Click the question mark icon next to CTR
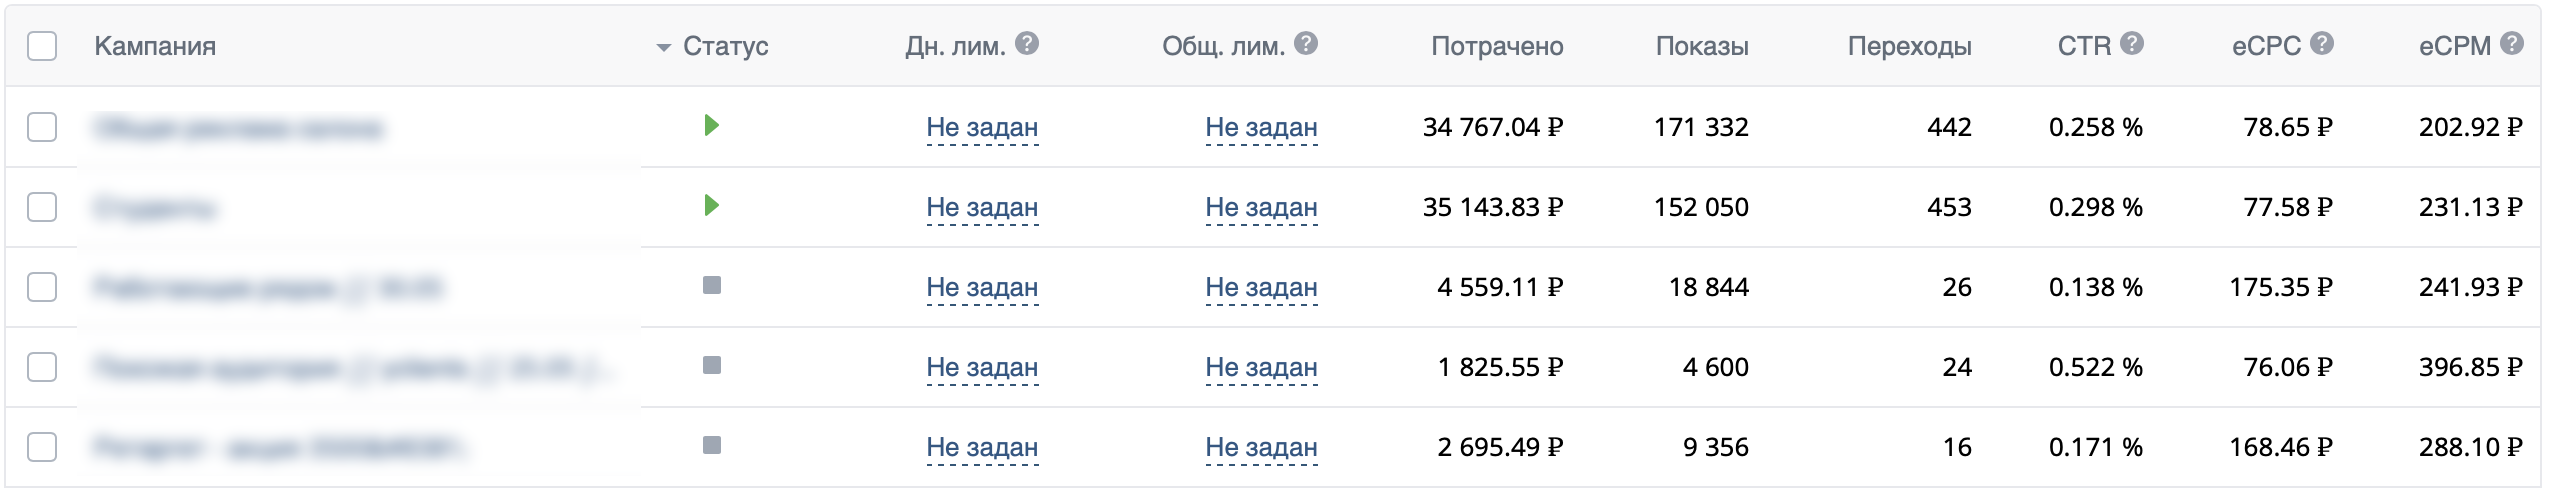This screenshot has width=2550, height=488. click(2132, 44)
